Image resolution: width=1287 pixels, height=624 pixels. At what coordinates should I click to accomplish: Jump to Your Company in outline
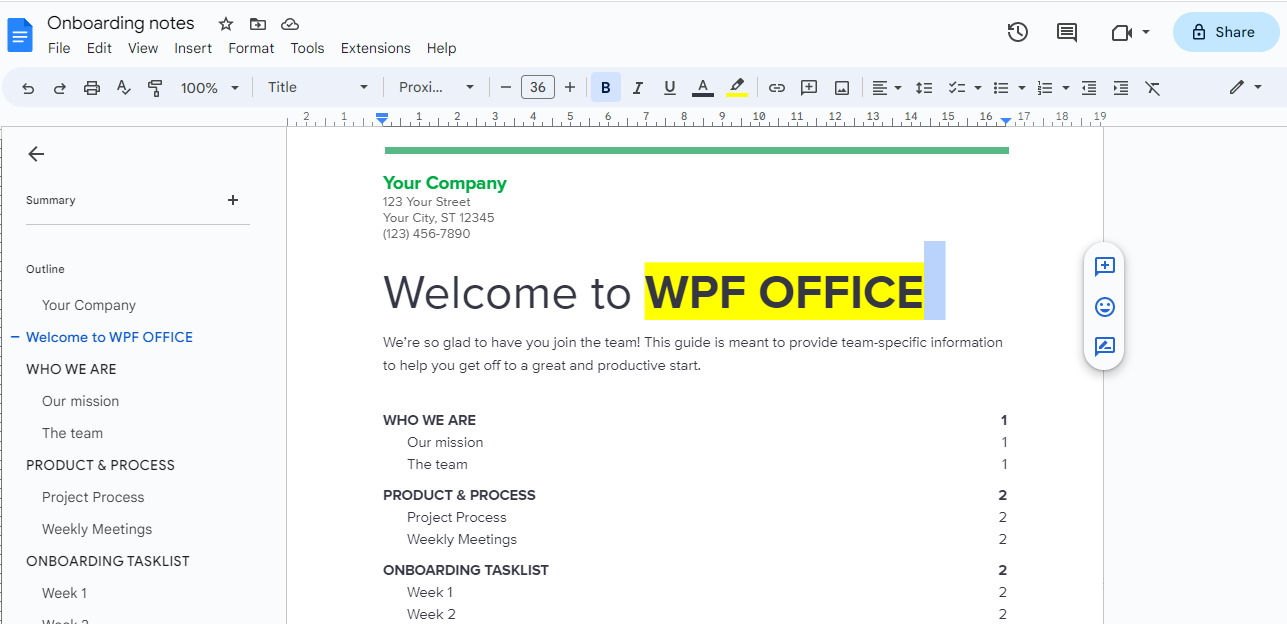coord(89,305)
